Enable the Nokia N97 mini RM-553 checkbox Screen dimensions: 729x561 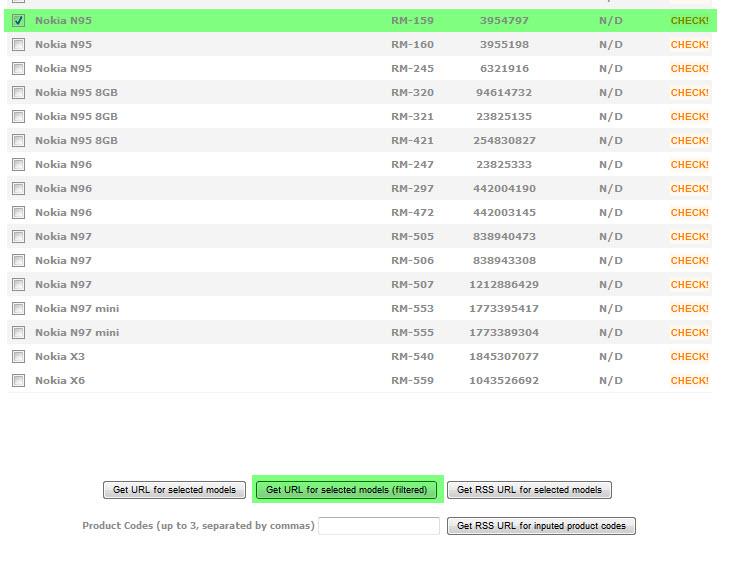coord(19,309)
